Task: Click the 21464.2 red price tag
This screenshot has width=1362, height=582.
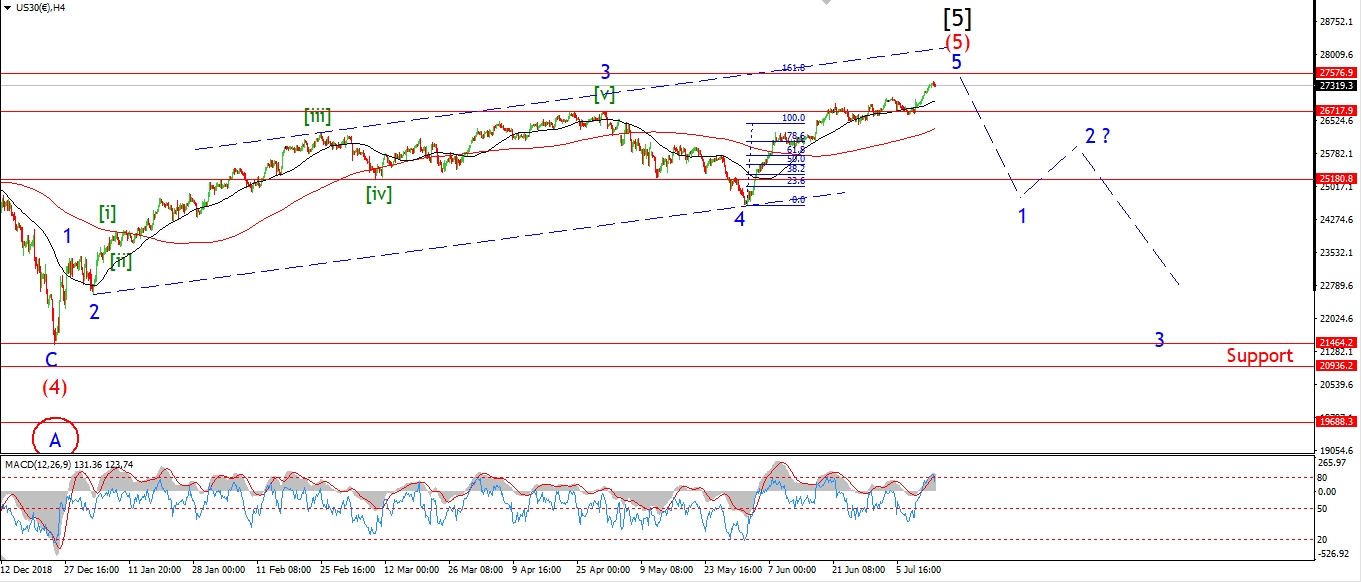Action: pos(1336,342)
